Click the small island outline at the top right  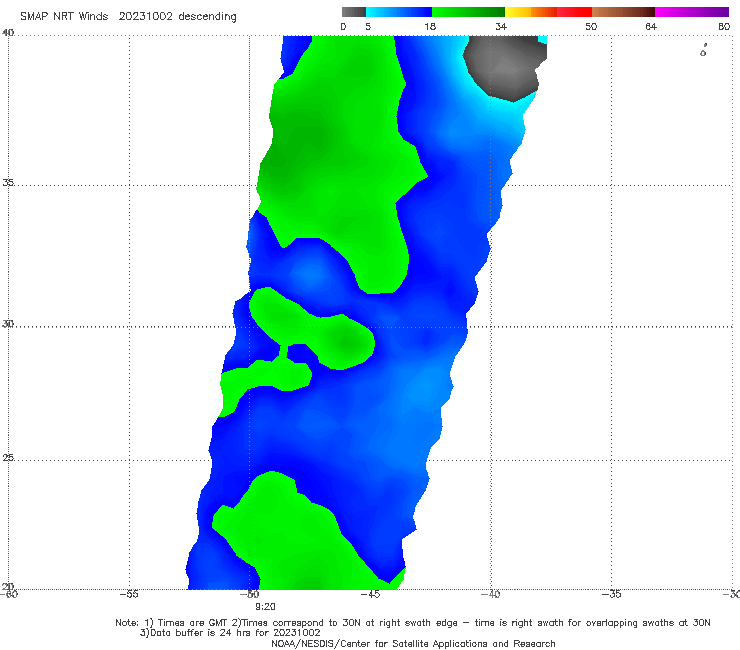[703, 51]
